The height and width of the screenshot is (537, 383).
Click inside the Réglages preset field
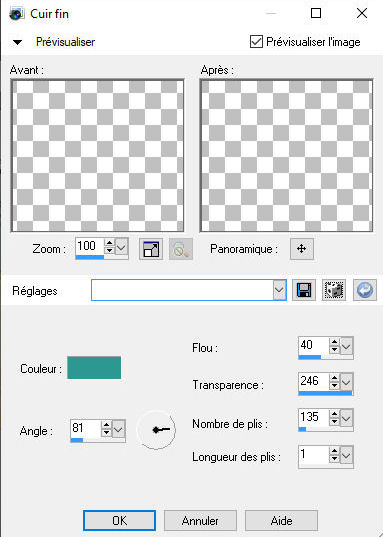pos(182,290)
